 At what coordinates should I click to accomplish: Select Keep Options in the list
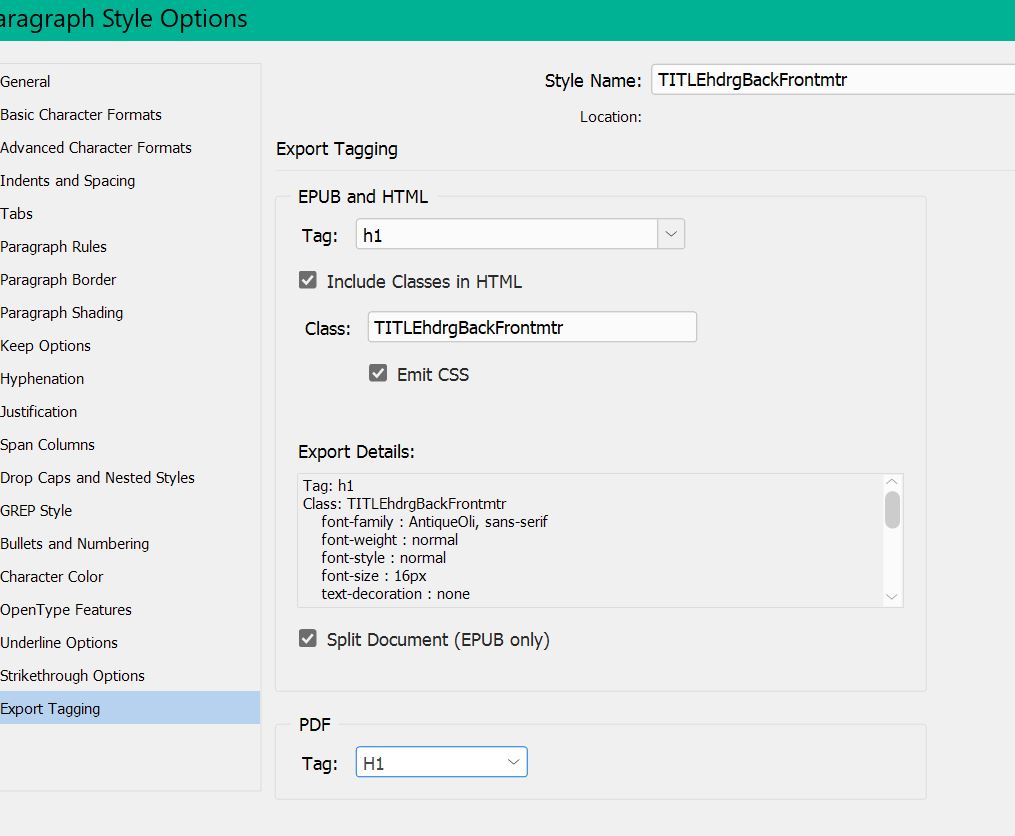pyautogui.click(x=129, y=346)
